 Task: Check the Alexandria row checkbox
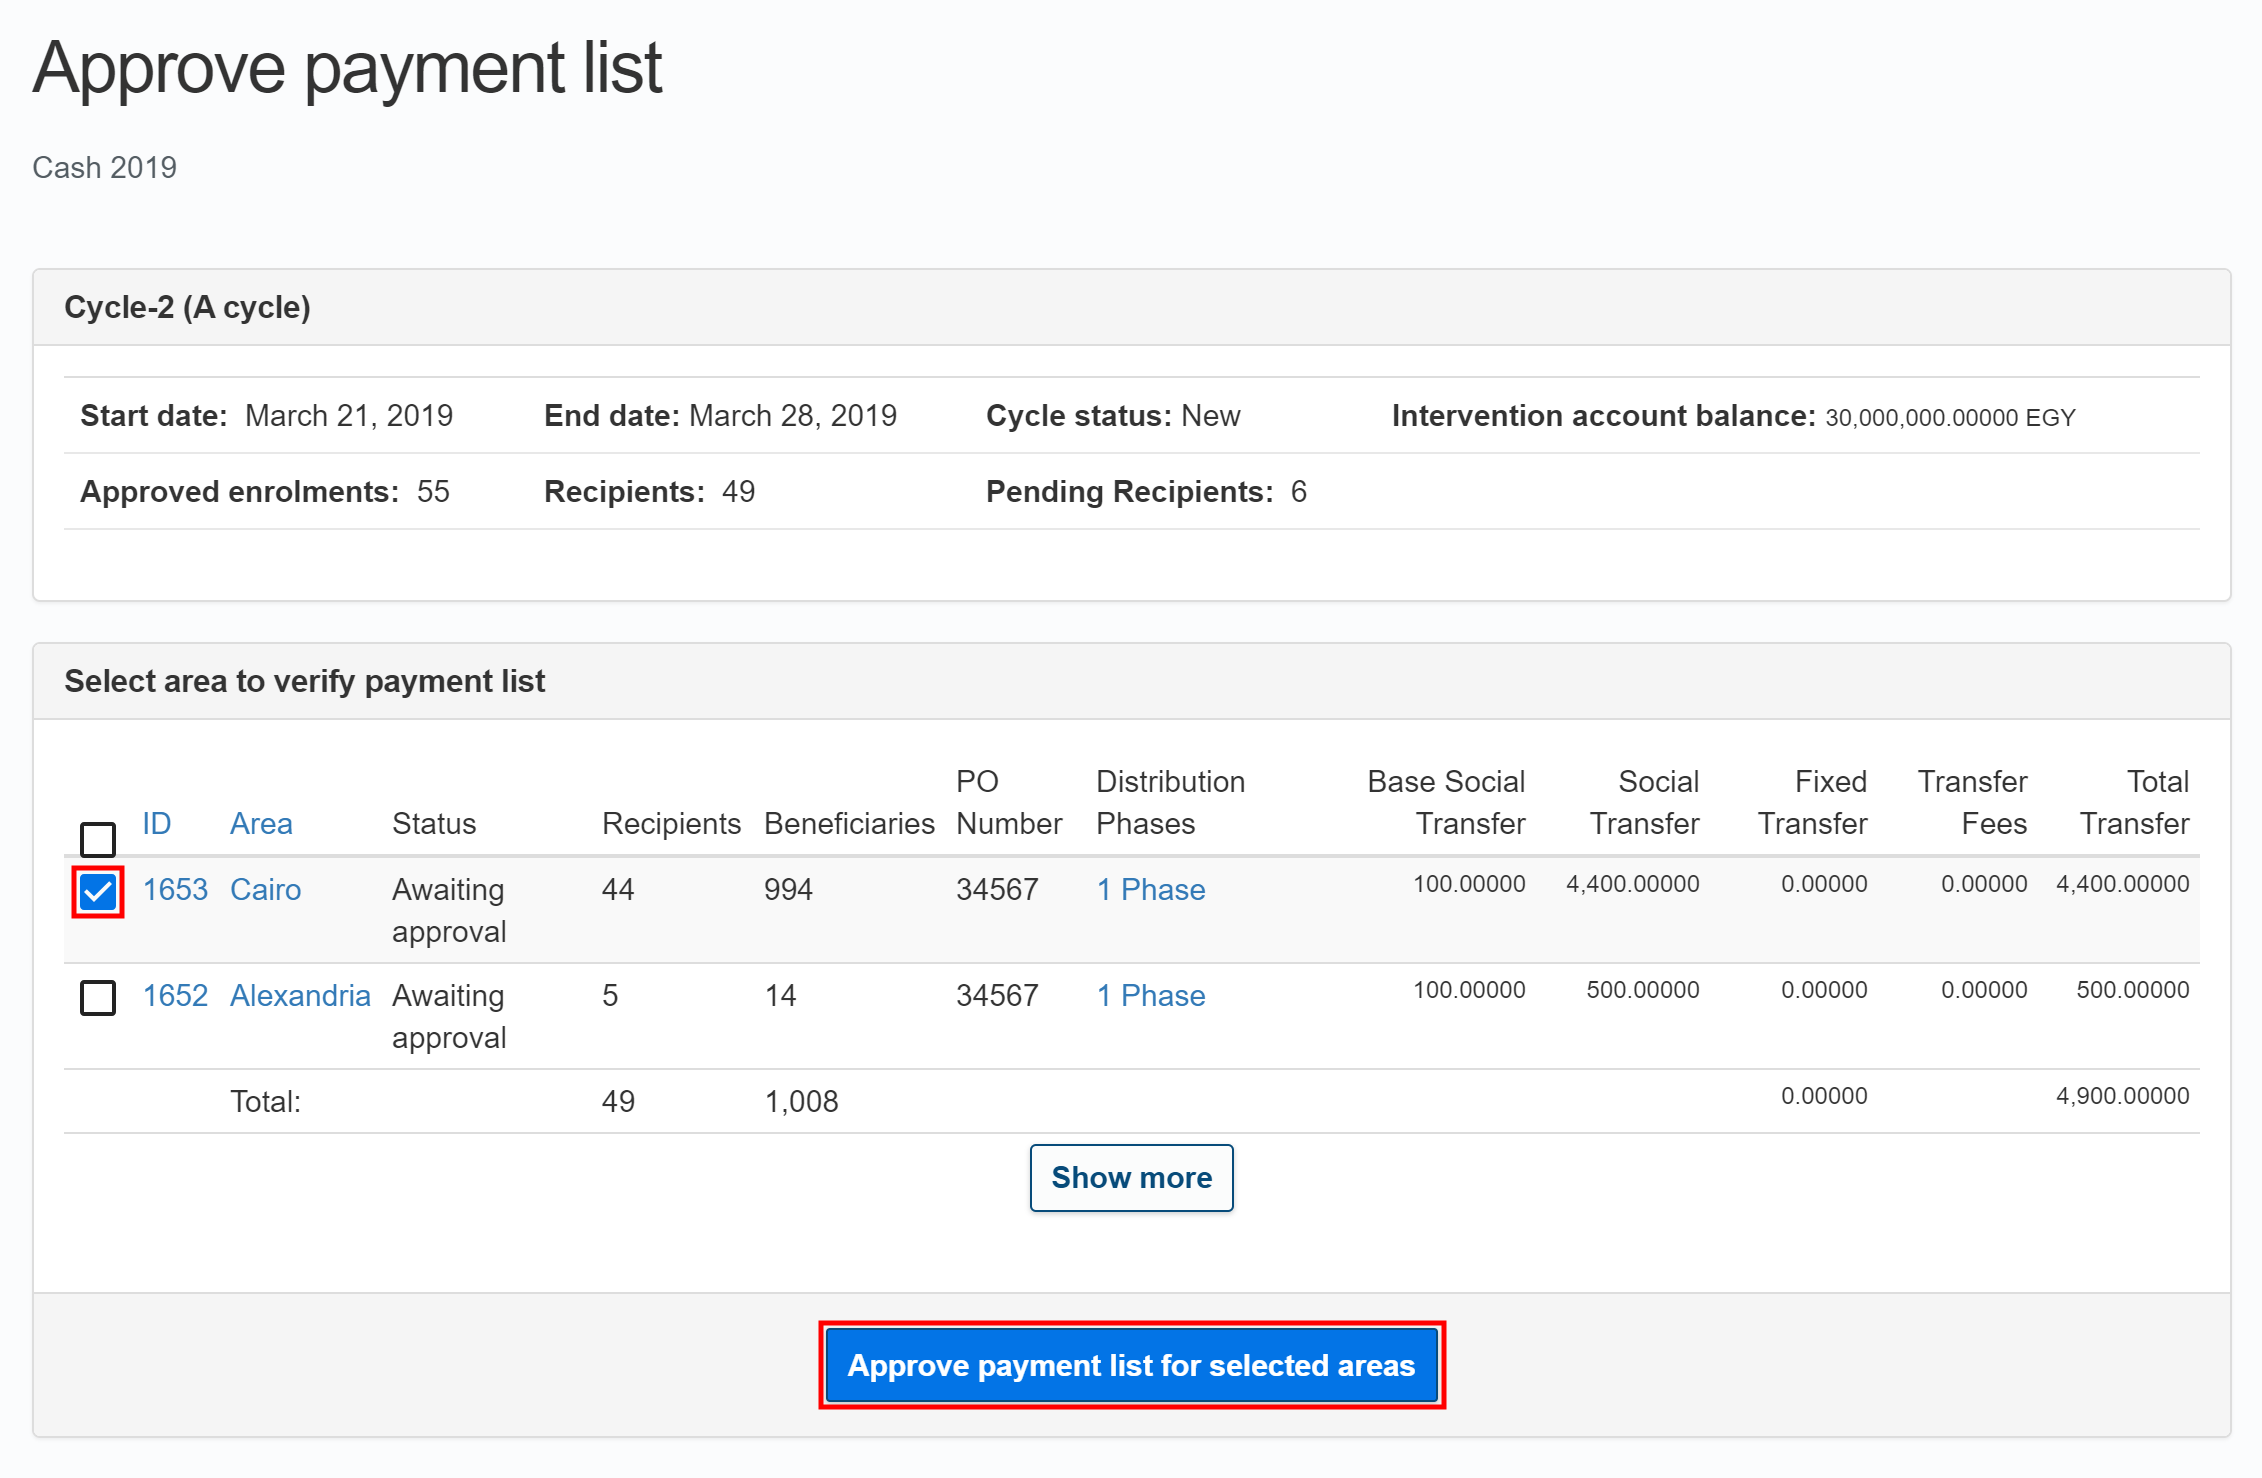[x=97, y=996]
